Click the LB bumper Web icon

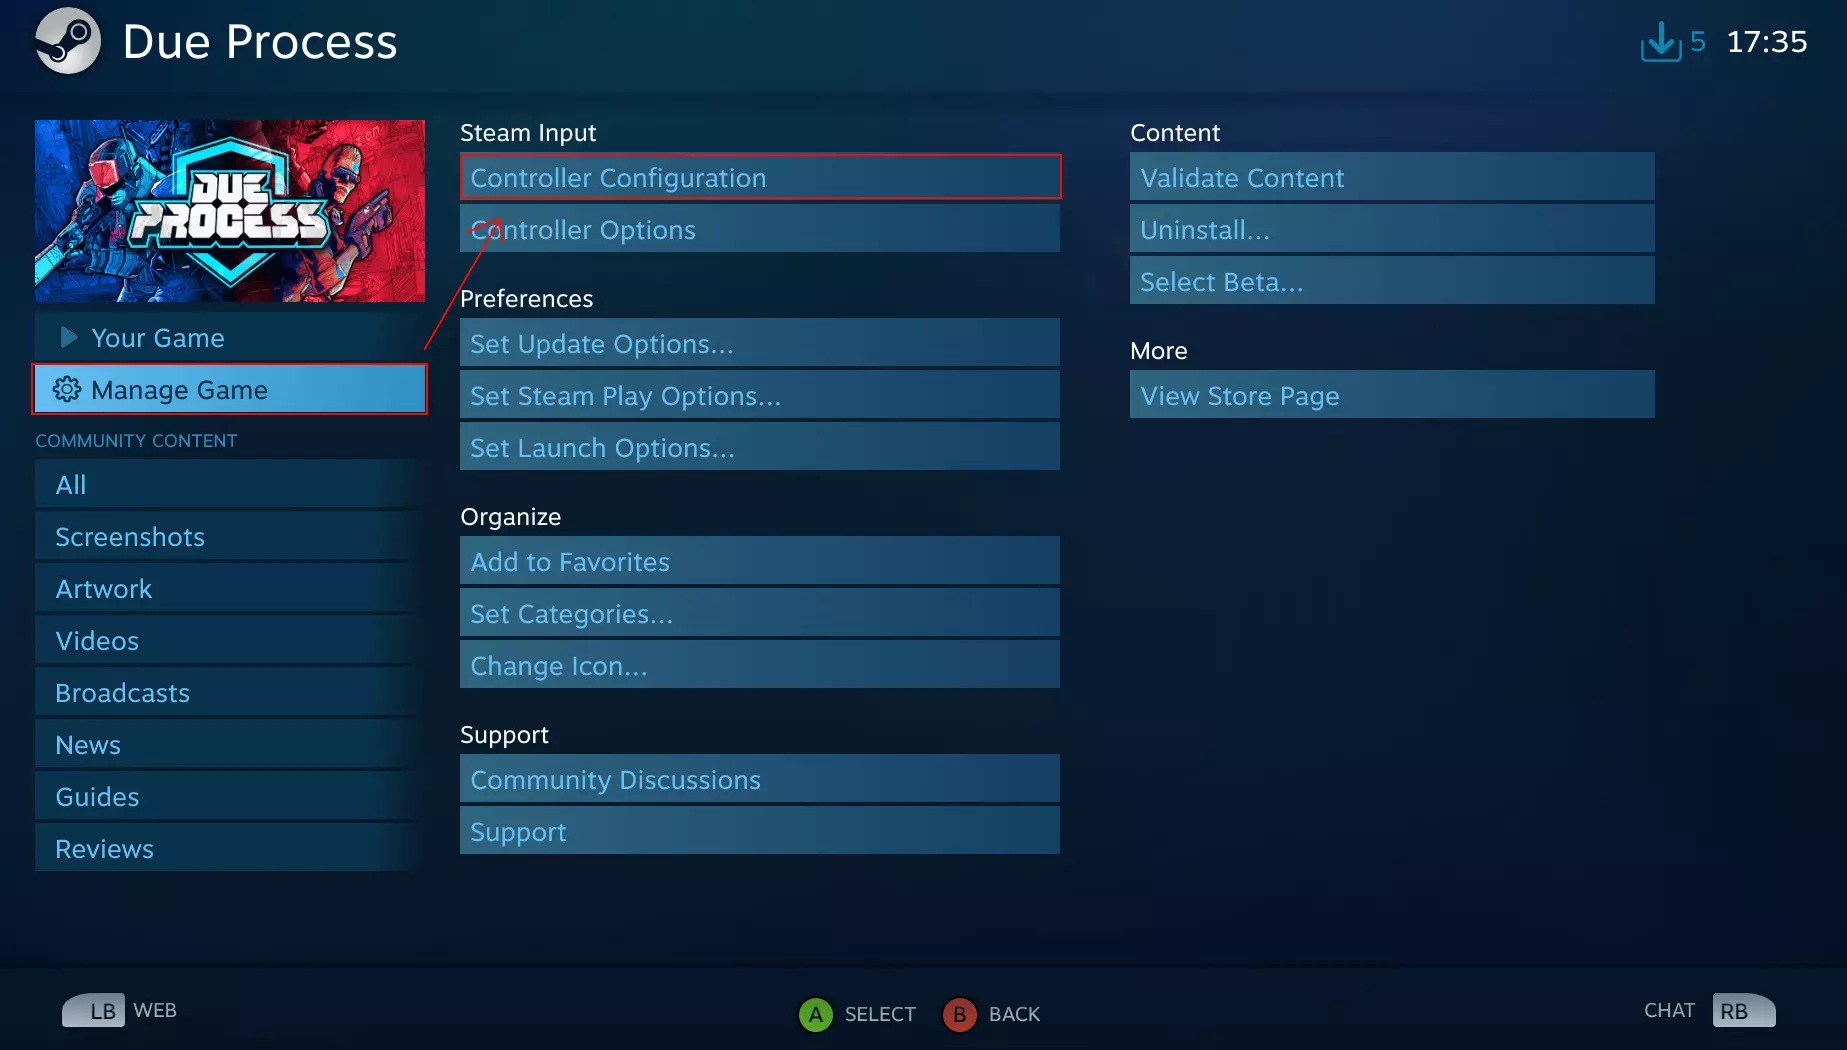click(94, 1010)
